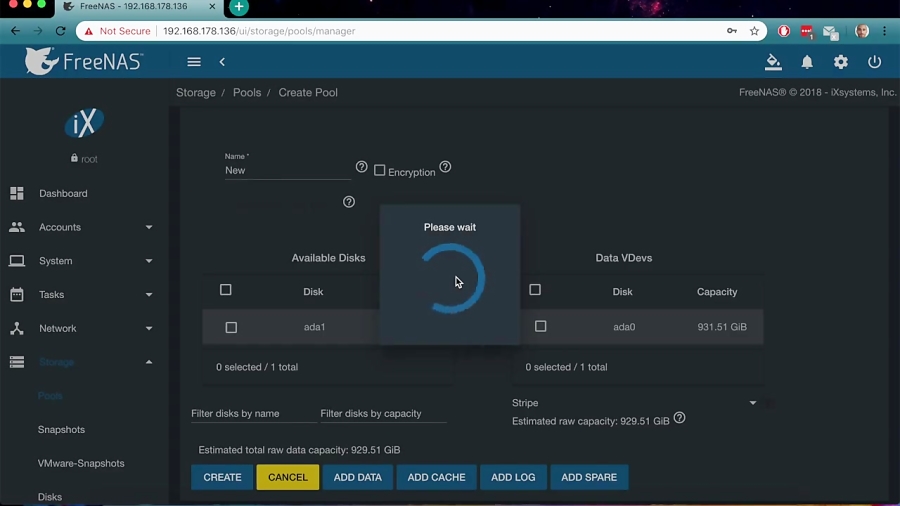Select the ada1 disk checkbox
Viewport: 900px width, 506px height.
click(x=231, y=327)
